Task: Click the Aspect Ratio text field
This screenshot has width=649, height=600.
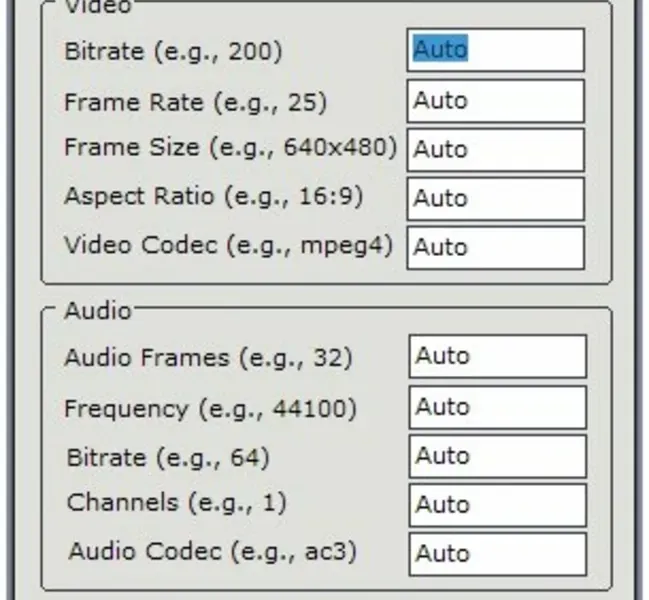Action: 496,199
